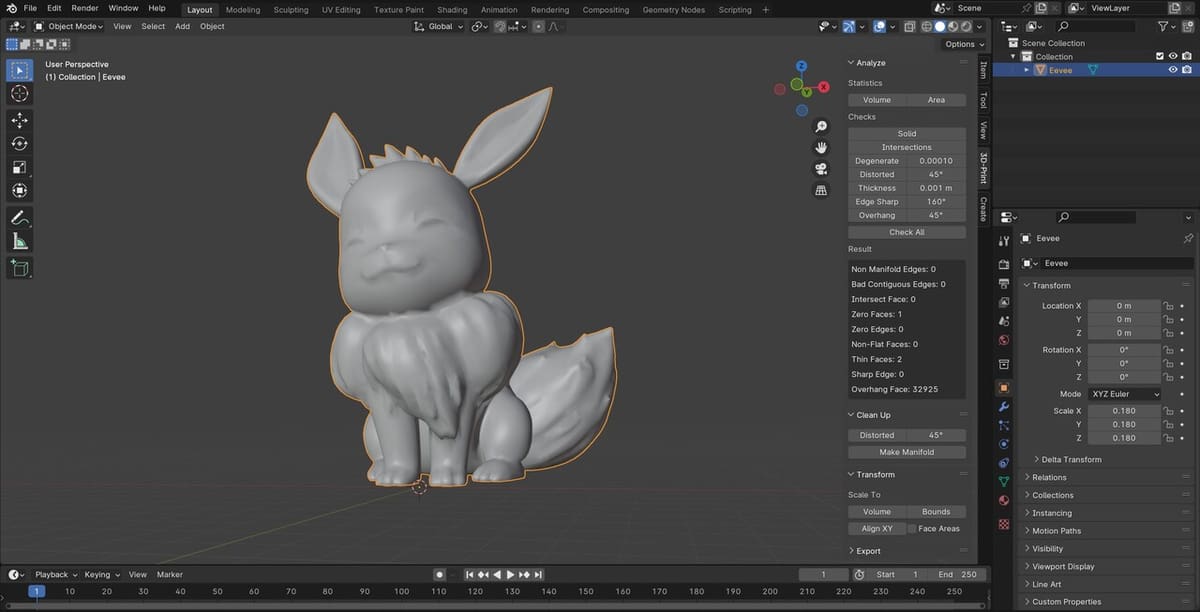Toggle Collection viewport visibility eye icon
1200x612 pixels.
[1173, 57]
